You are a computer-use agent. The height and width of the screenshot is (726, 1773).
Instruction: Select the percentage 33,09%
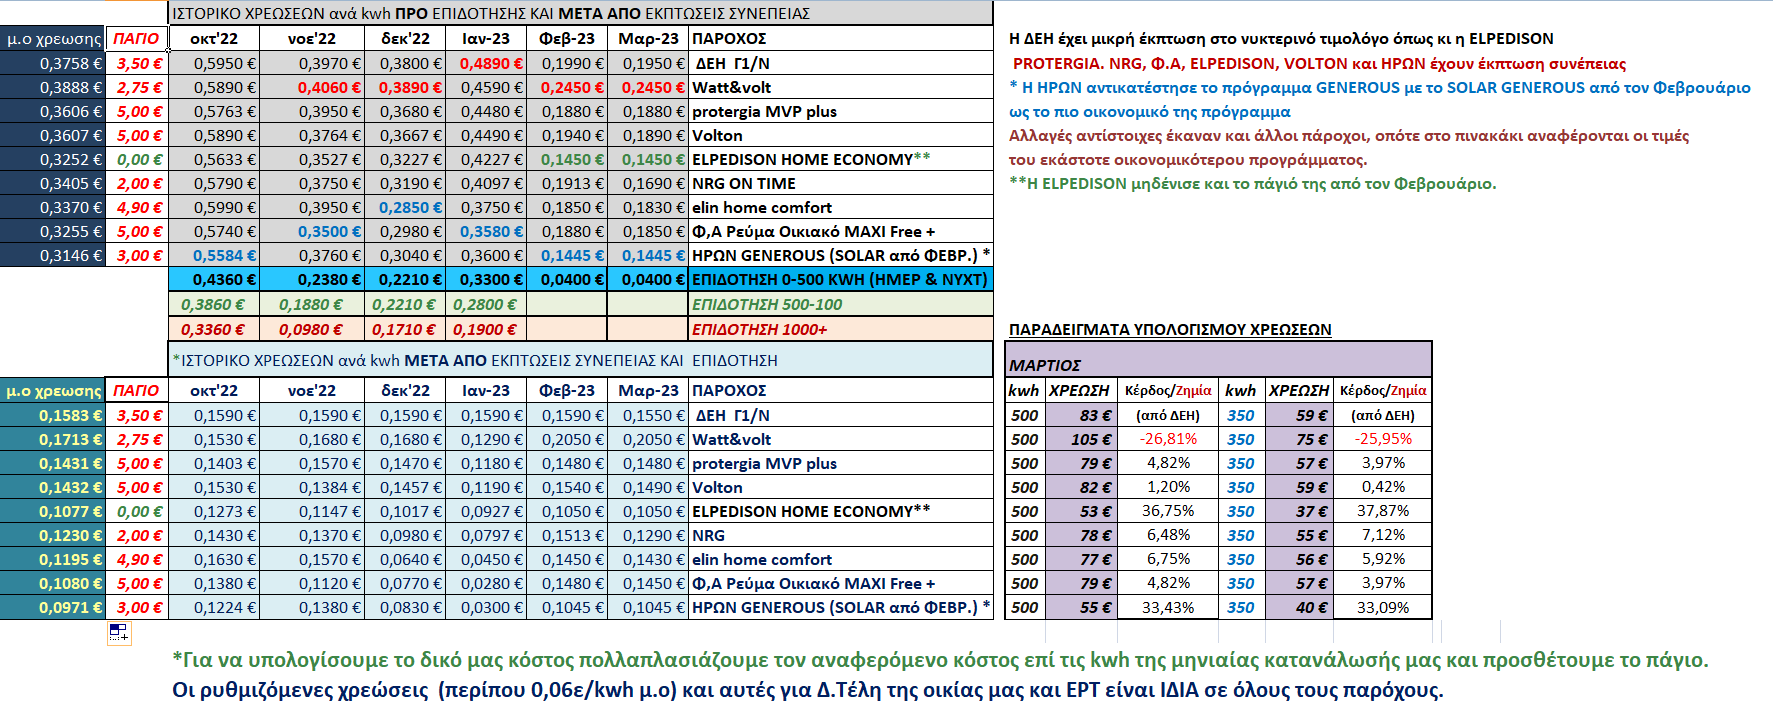click(x=1383, y=607)
